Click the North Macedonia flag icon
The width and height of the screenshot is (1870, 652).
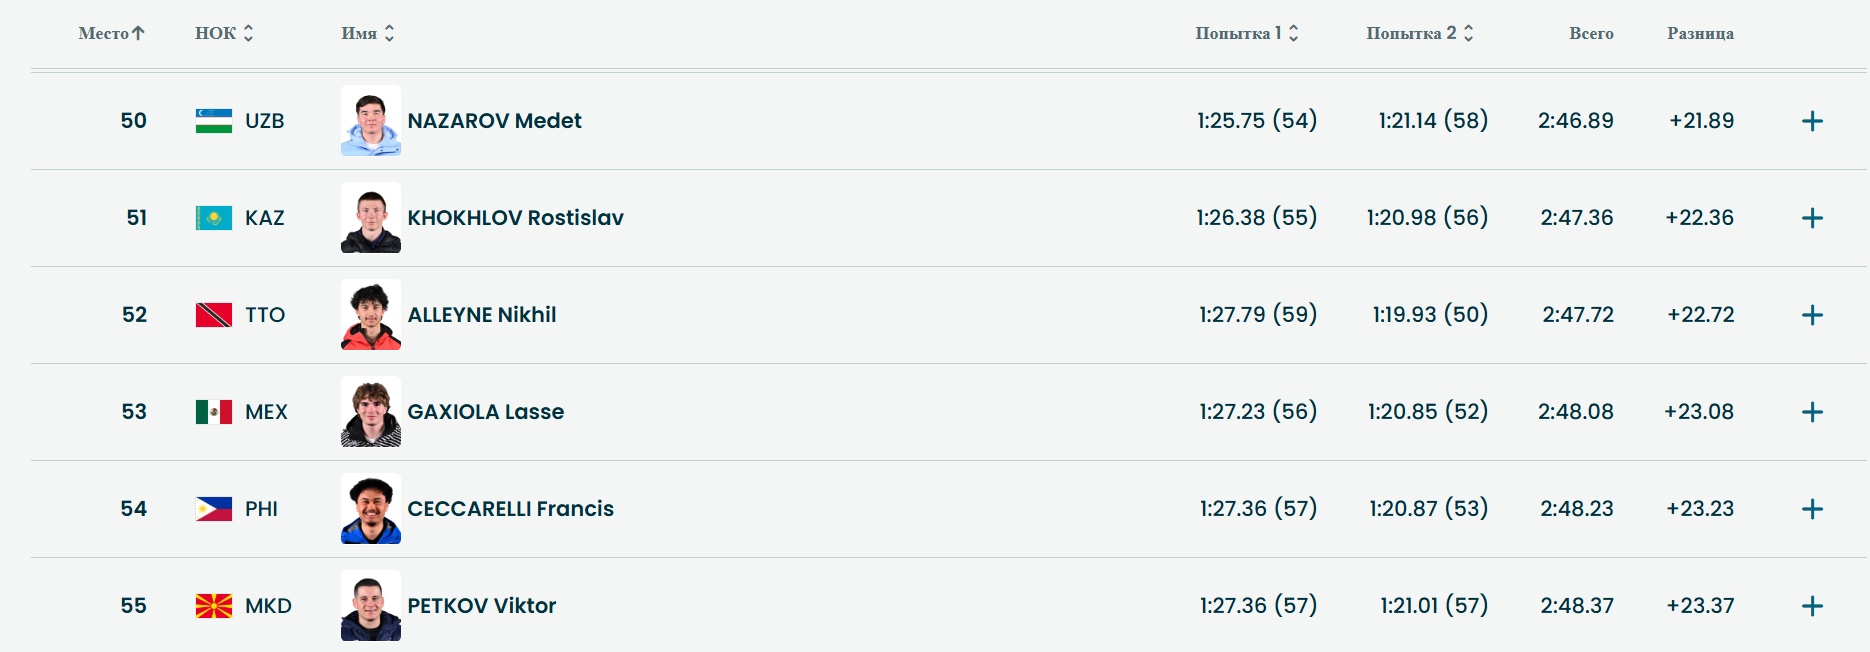(214, 606)
